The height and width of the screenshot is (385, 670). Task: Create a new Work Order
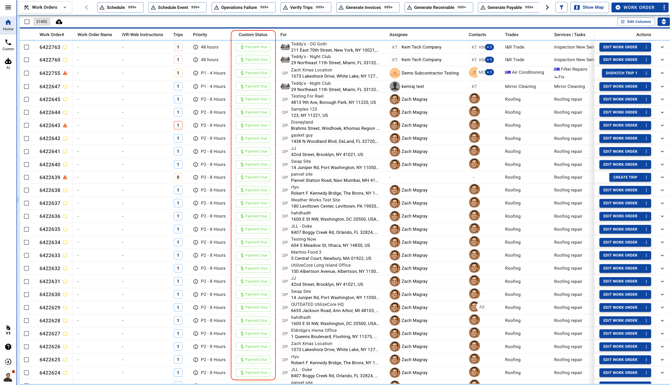[635, 7]
